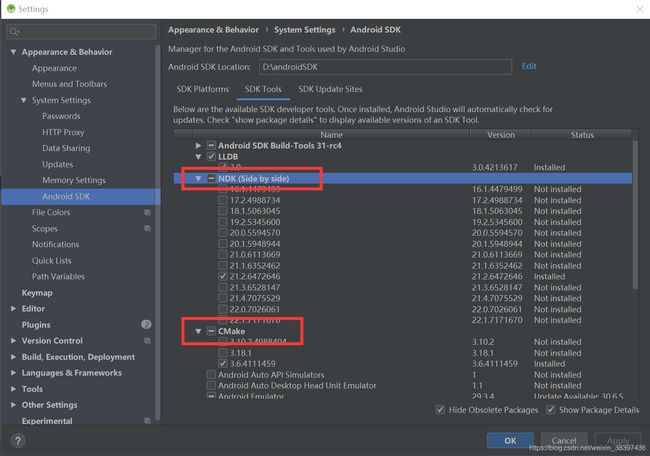Close the Settings window
Screen dimensions: 650x456
point(640,9)
